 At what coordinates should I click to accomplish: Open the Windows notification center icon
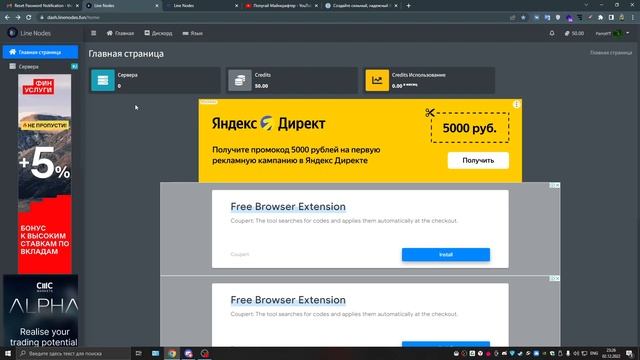click(x=630, y=353)
